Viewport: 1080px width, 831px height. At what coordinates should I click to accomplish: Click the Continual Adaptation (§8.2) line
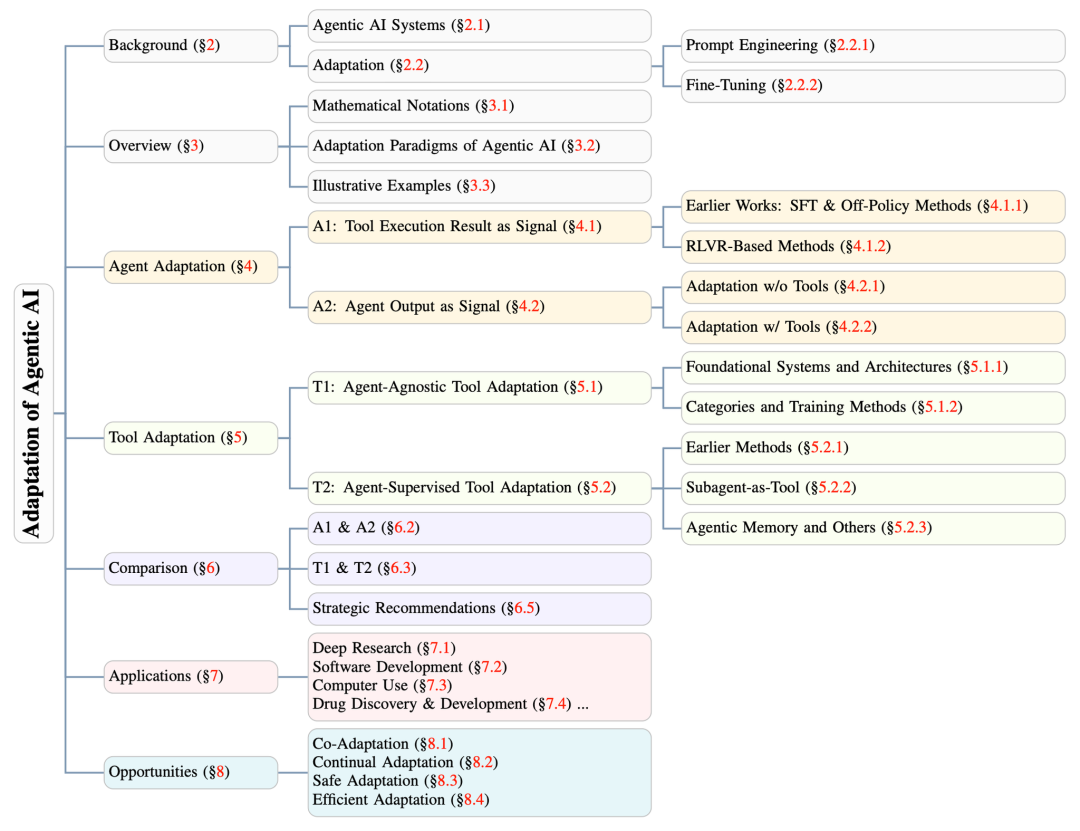tap(405, 763)
